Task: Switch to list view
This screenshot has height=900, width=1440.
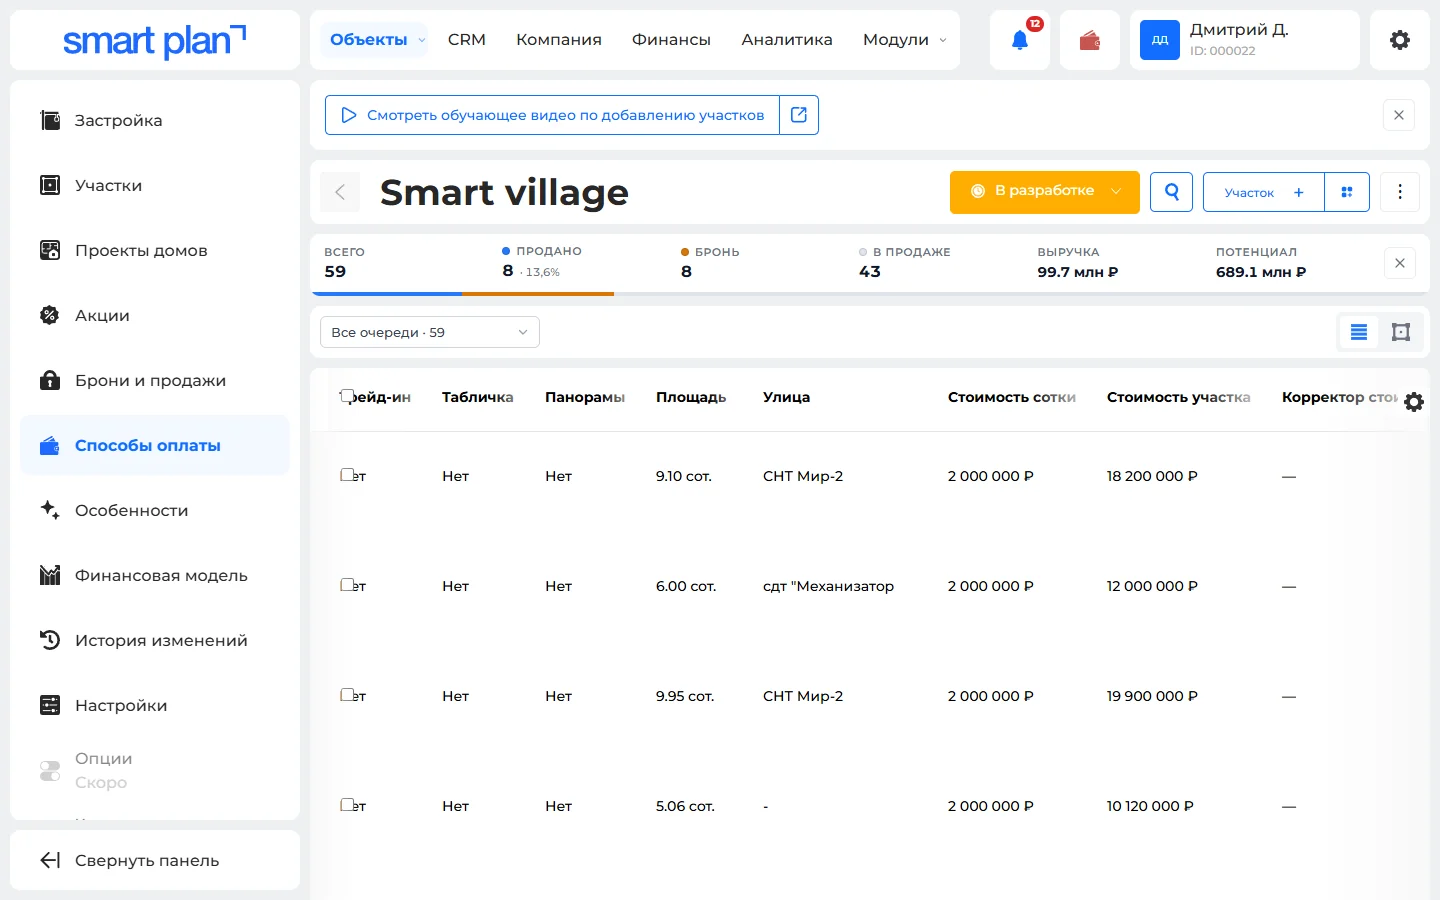Action: [x=1359, y=332]
